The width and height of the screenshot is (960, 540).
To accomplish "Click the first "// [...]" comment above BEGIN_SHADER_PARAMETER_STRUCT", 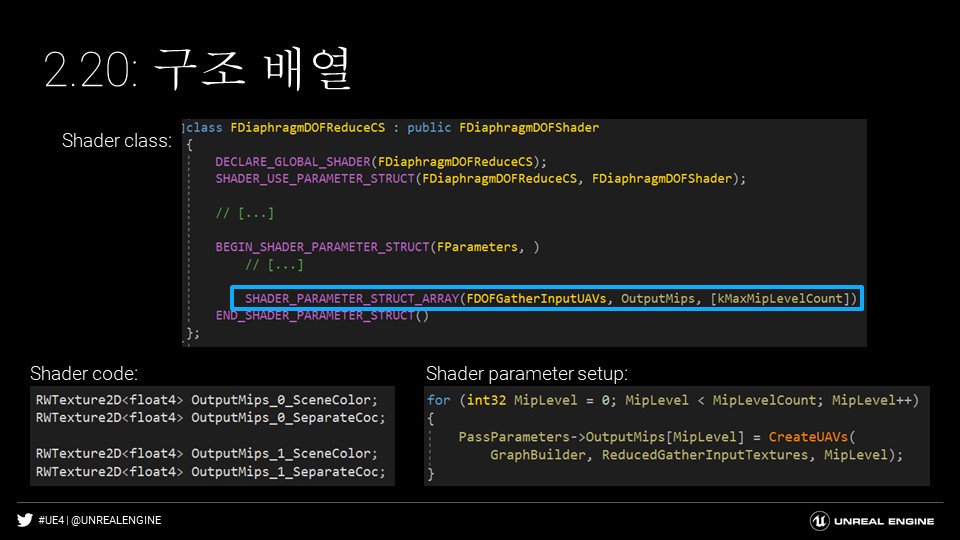I will tap(245, 213).
